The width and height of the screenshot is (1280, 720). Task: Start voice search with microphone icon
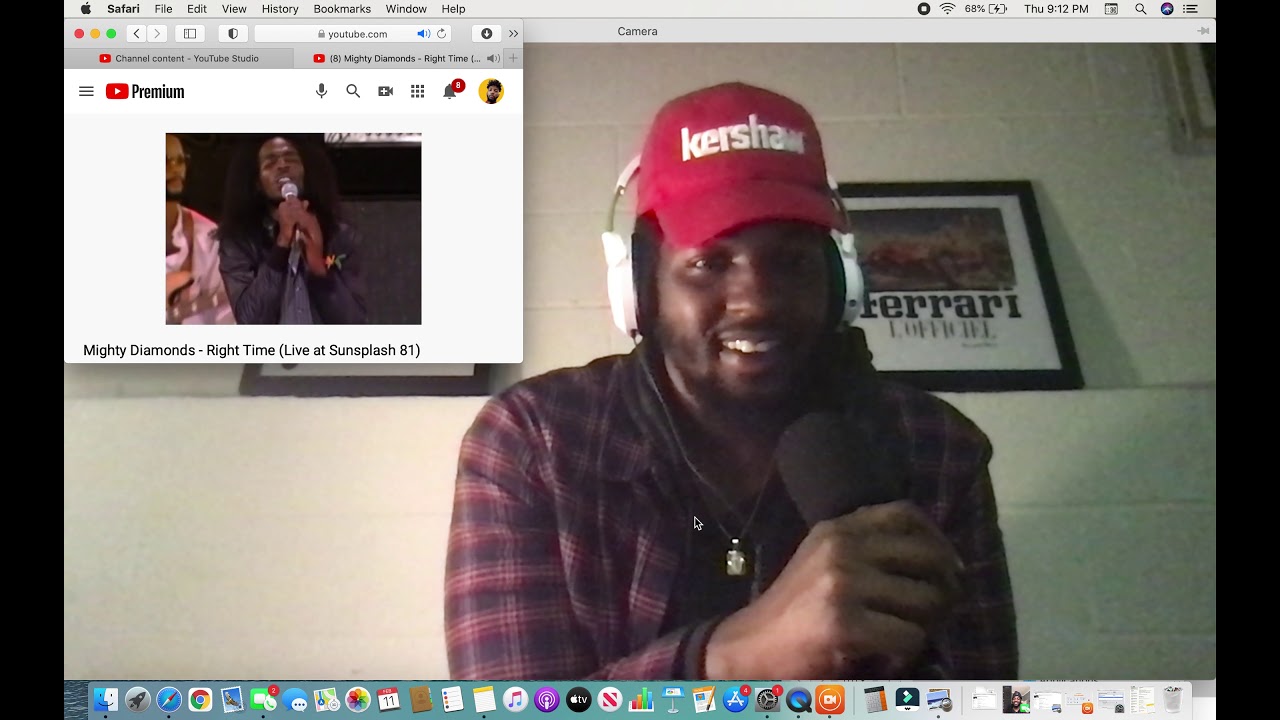(x=321, y=91)
